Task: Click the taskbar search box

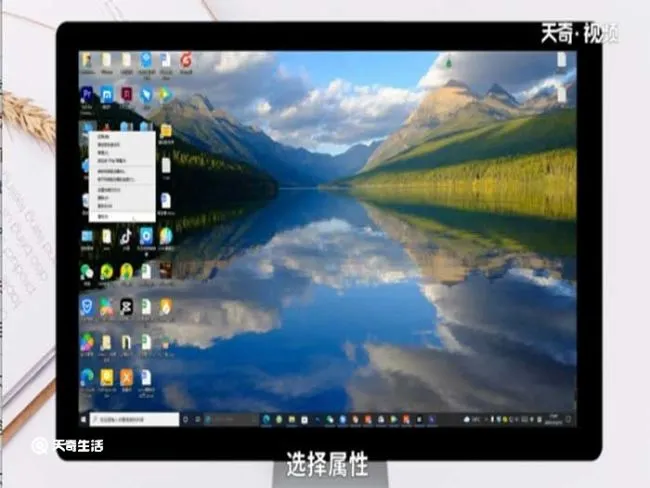Action: pyautogui.click(x=134, y=420)
